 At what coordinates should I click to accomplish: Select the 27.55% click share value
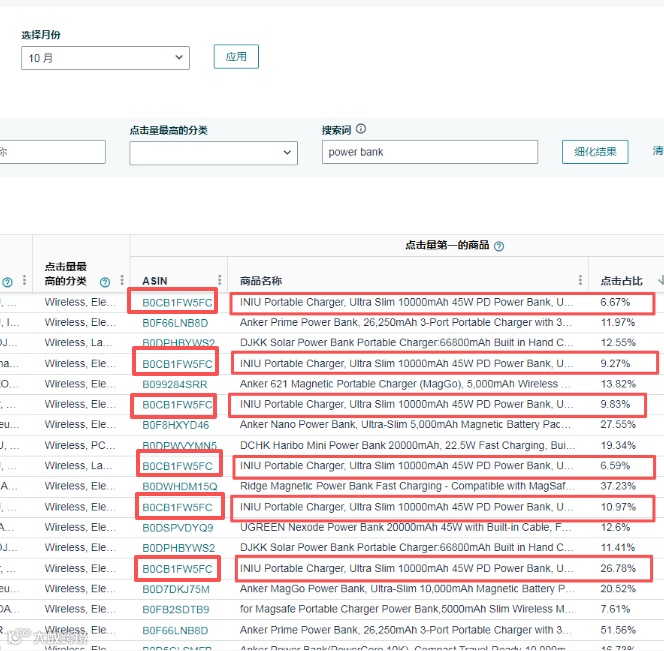pos(618,425)
